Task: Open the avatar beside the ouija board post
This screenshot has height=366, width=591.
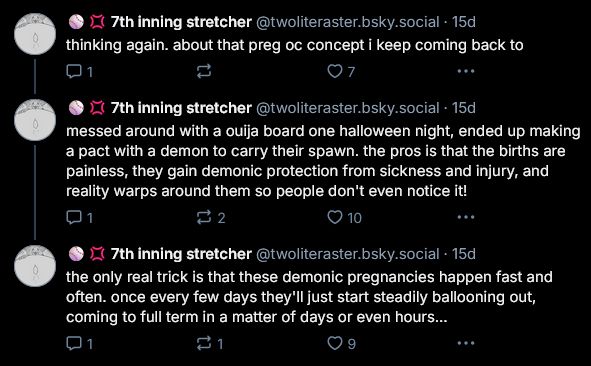Action: pyautogui.click(x=35, y=120)
